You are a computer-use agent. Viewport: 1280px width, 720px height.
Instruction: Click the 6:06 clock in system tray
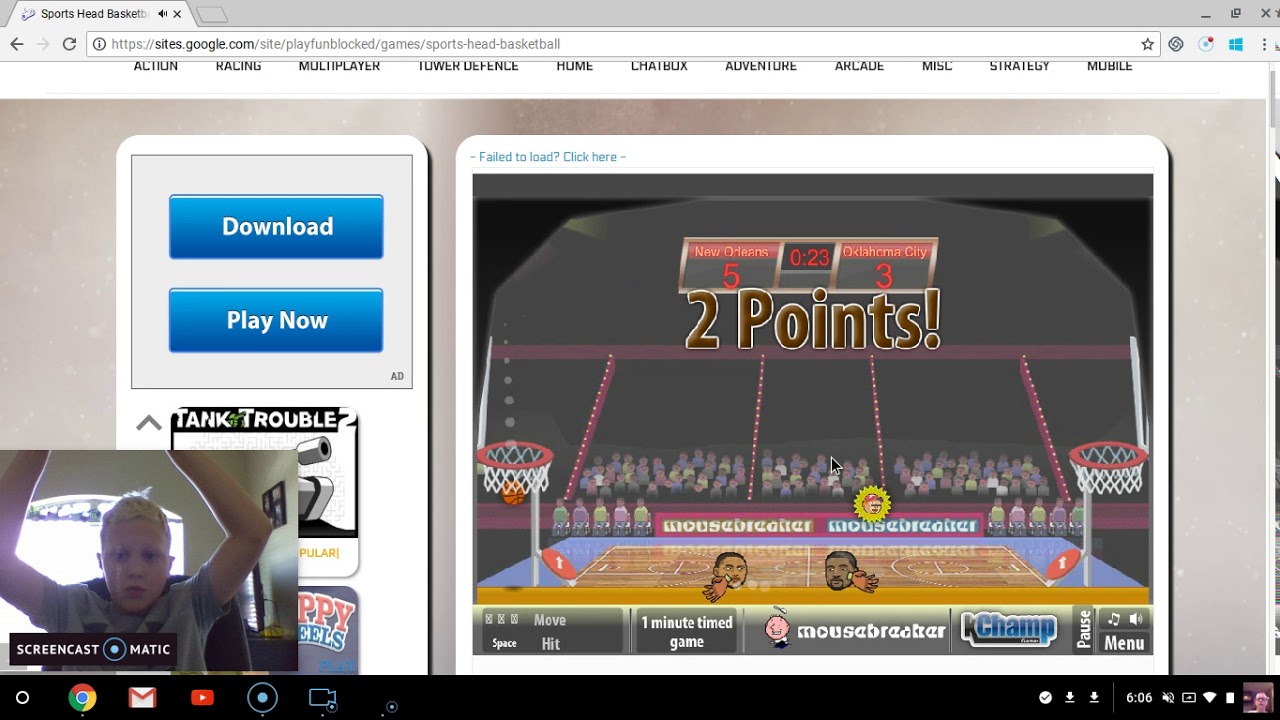(x=1139, y=698)
